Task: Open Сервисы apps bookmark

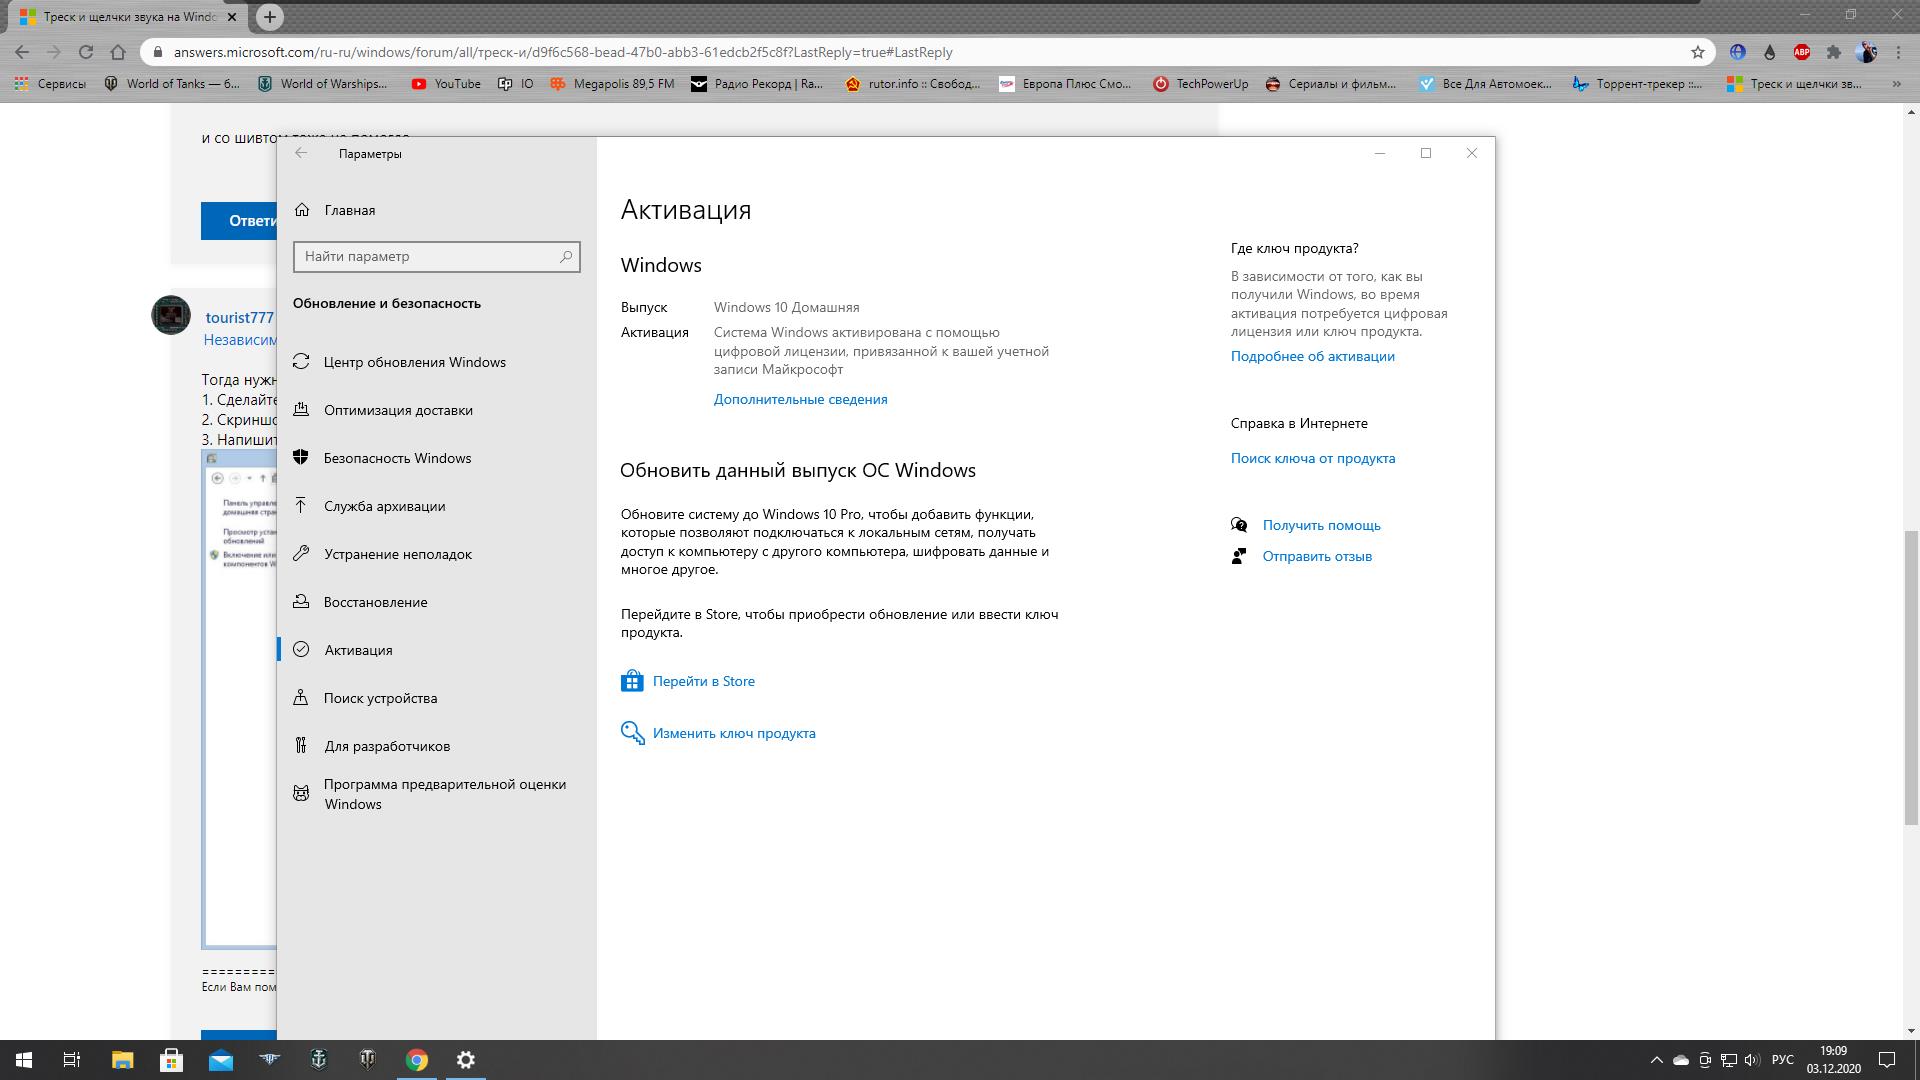Action: click(x=50, y=84)
